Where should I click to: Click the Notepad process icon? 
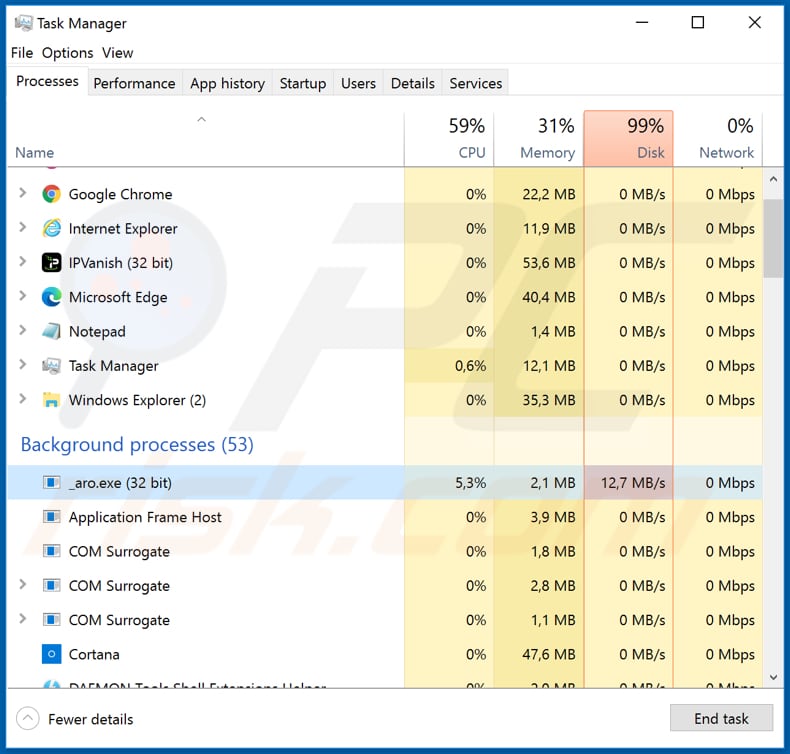(x=51, y=331)
